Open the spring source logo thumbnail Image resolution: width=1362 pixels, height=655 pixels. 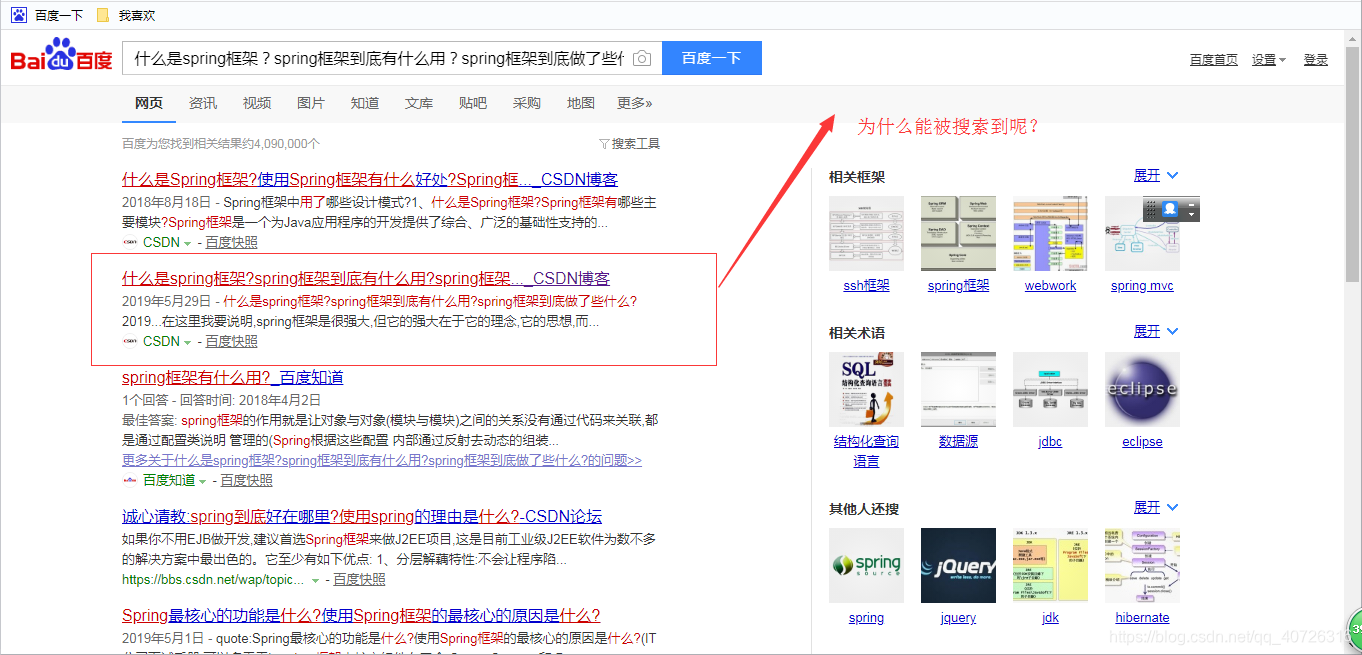(866, 565)
